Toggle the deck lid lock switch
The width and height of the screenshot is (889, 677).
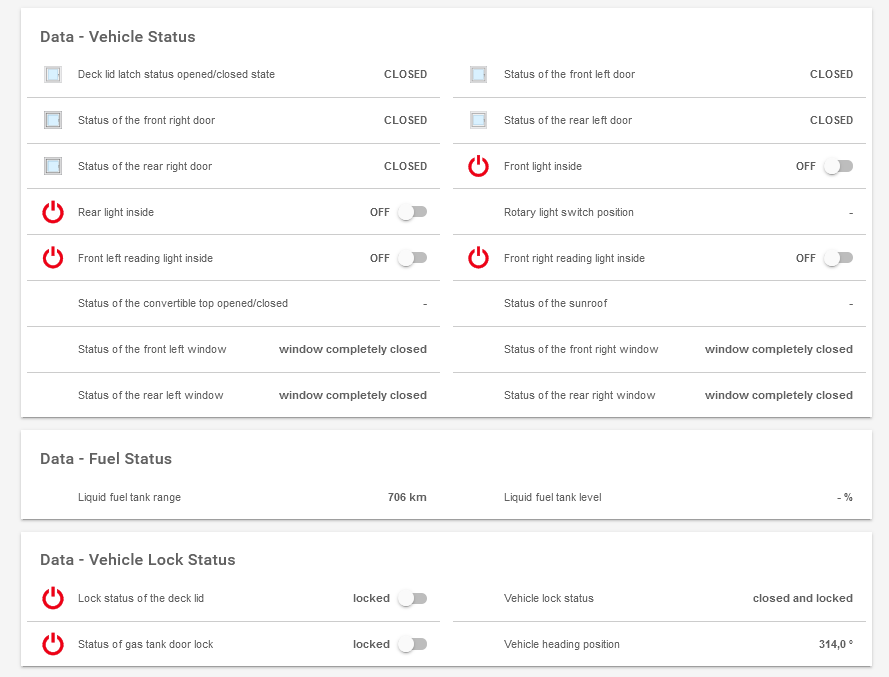pos(411,599)
